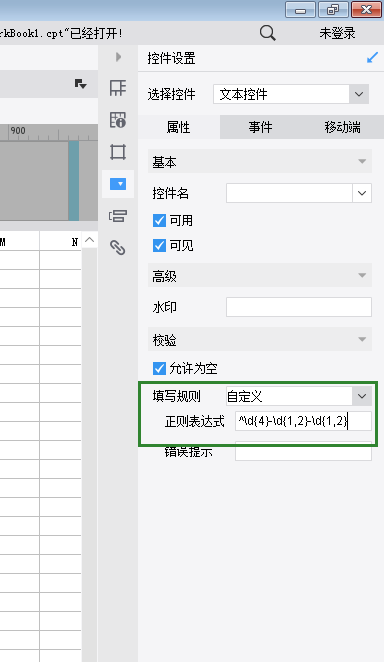Switch to the 属性 tab

178,127
